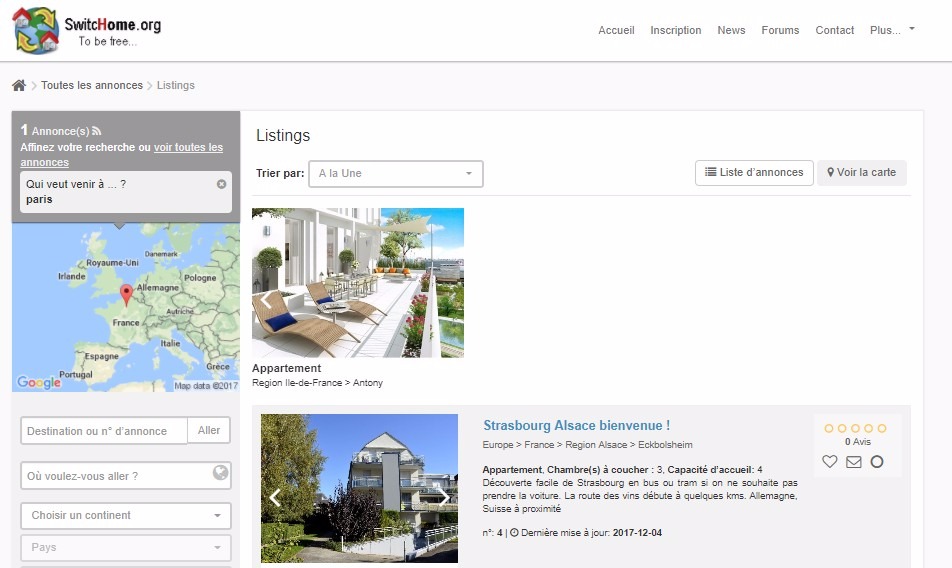Click the 'Destination ou n° d'annonce' field
Viewport: 952px width, 568px height.
point(104,431)
